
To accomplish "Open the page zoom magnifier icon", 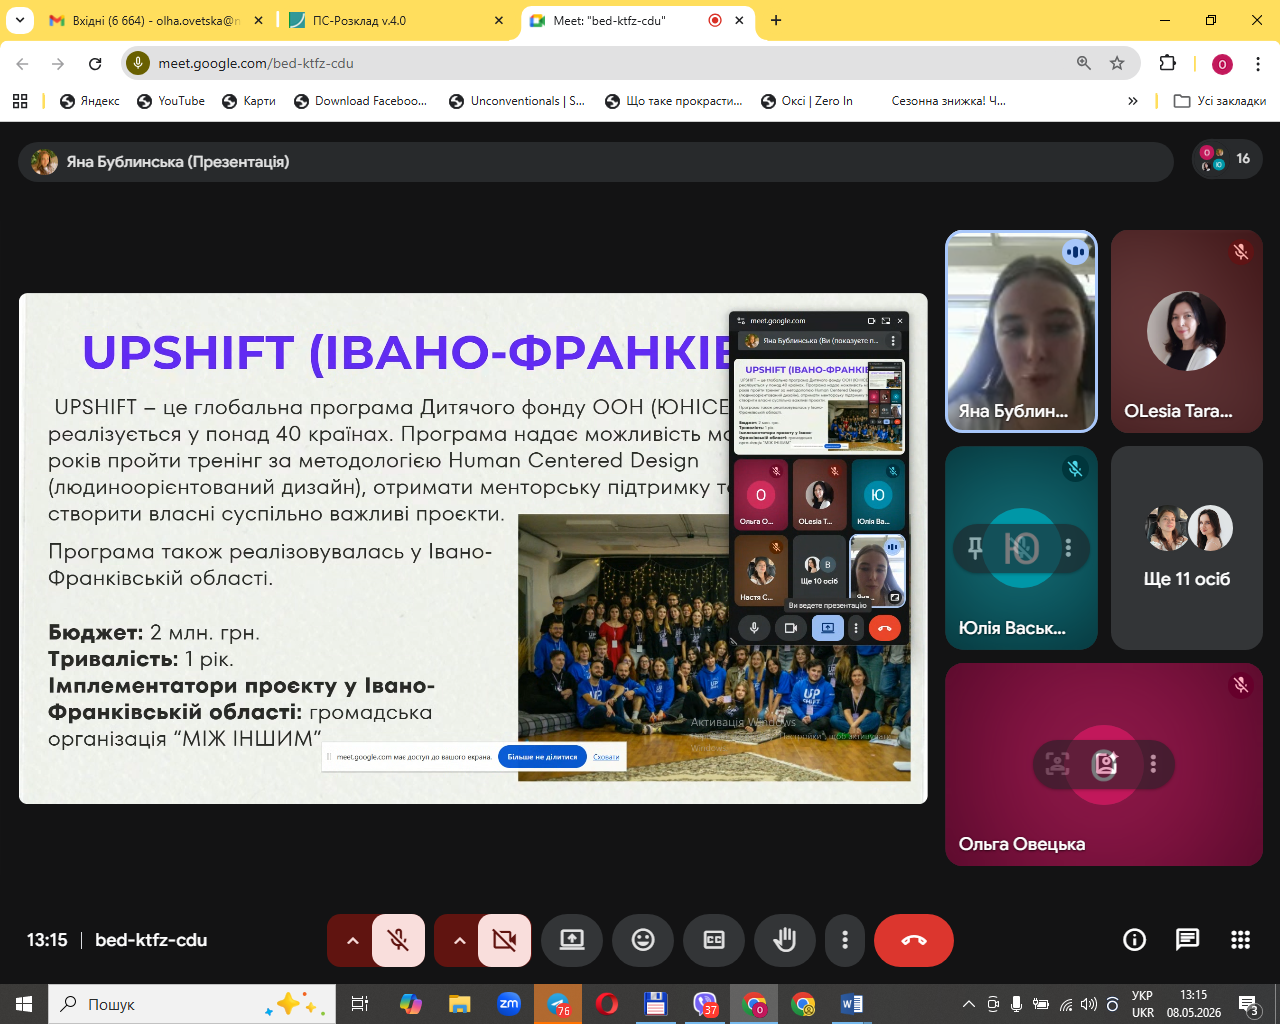I will (1083, 63).
